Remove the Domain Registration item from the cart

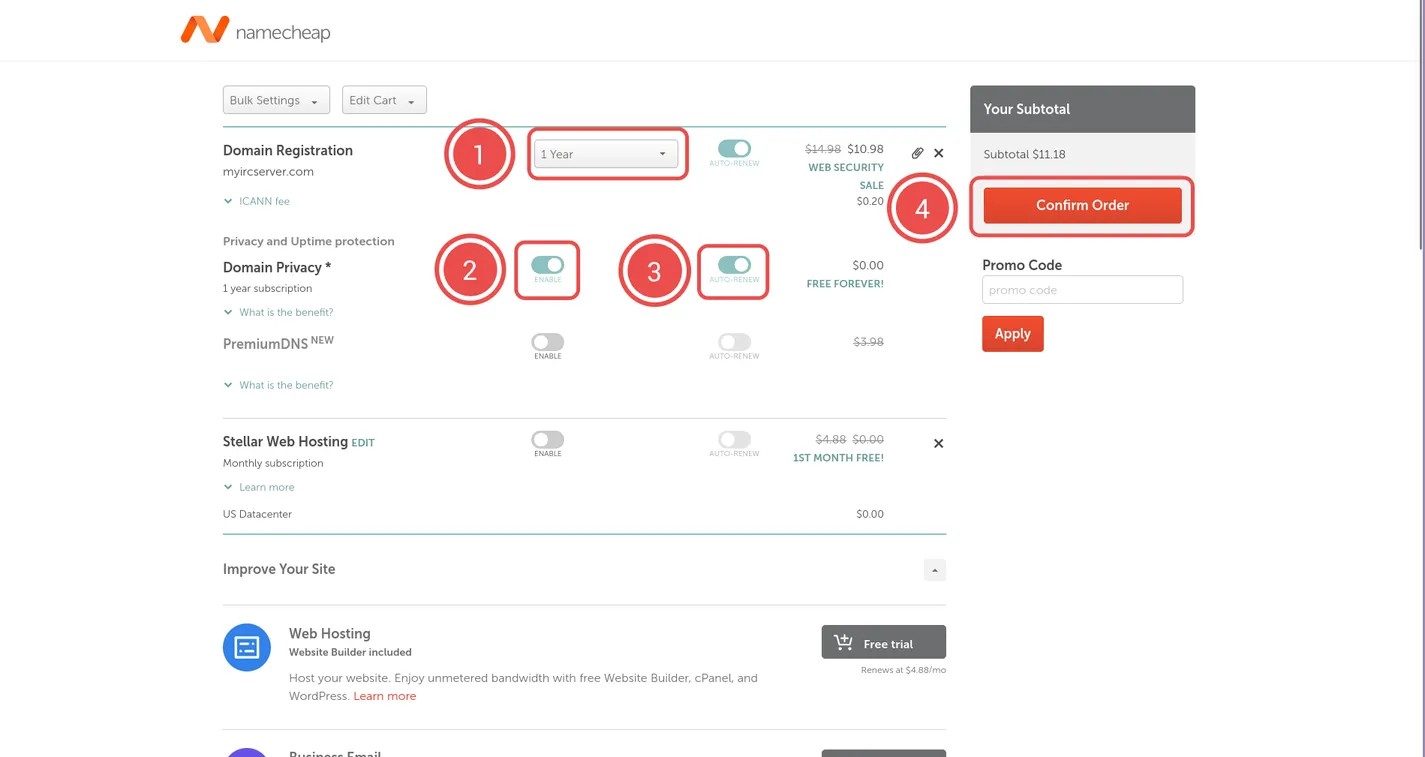tap(938, 153)
